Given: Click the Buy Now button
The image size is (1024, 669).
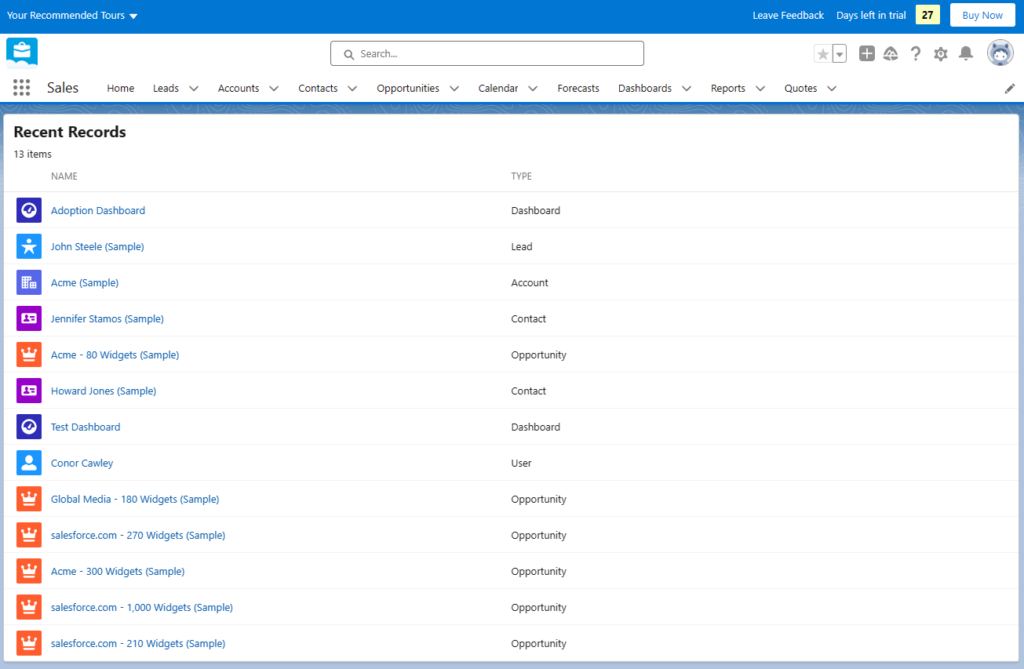Looking at the screenshot, I should click(x=981, y=15).
